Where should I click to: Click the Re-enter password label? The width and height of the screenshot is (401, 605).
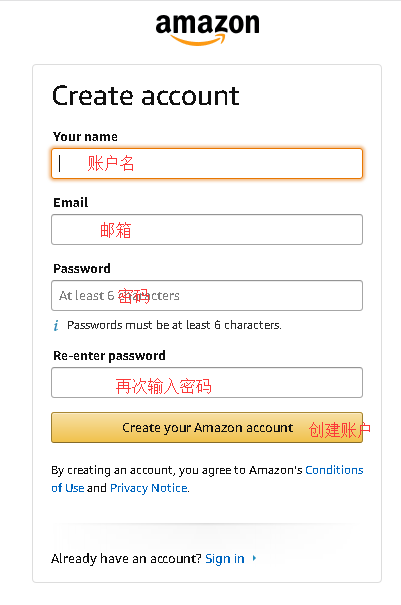point(109,356)
